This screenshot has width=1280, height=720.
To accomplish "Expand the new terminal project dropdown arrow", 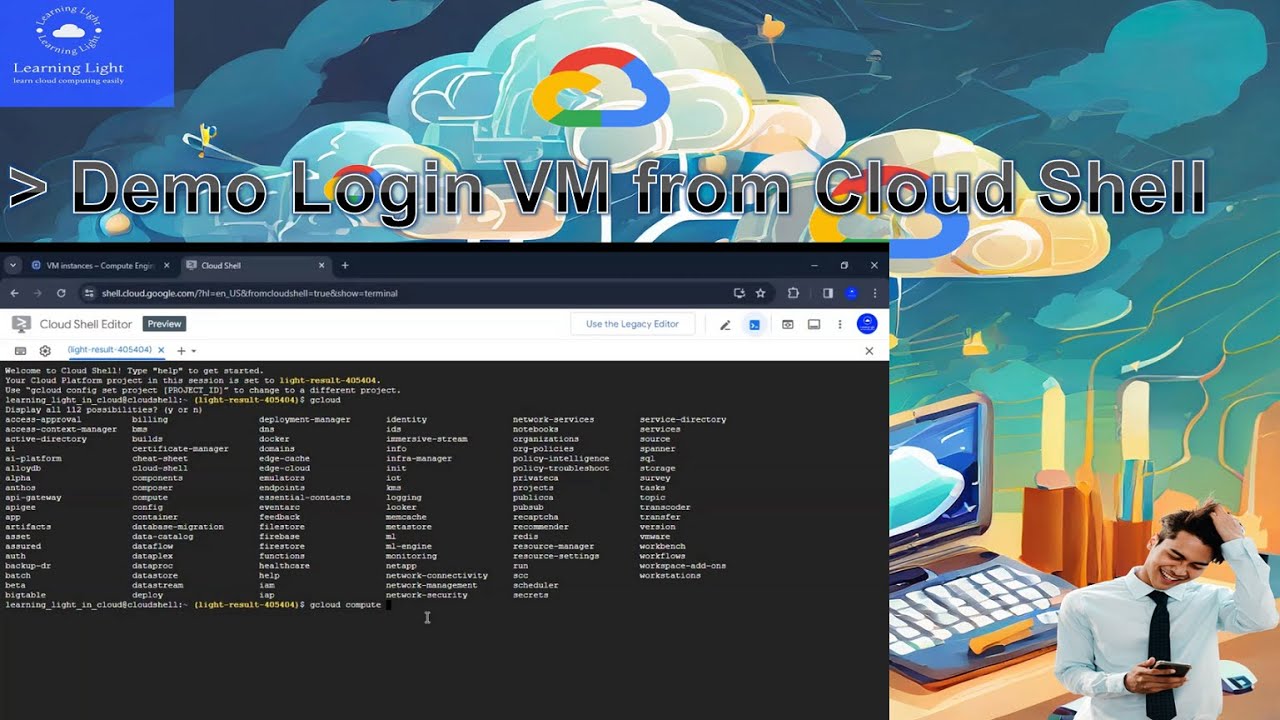I will tap(193, 351).
